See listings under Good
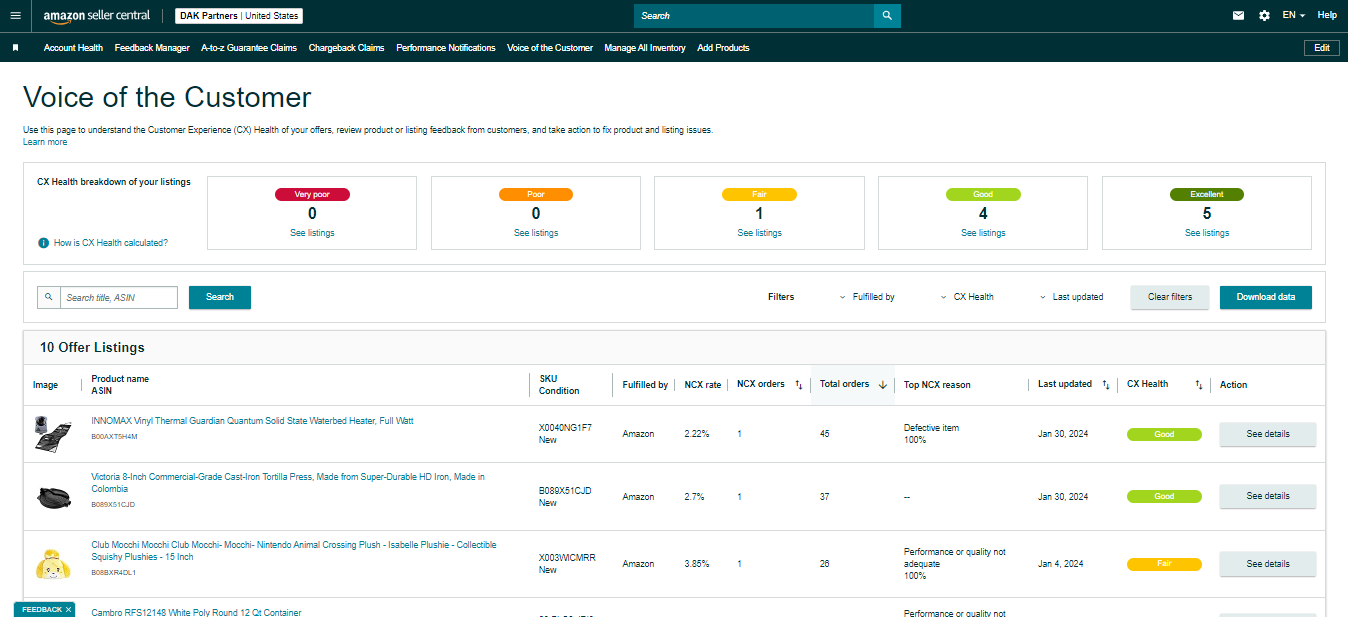The width and height of the screenshot is (1348, 617). coord(983,233)
